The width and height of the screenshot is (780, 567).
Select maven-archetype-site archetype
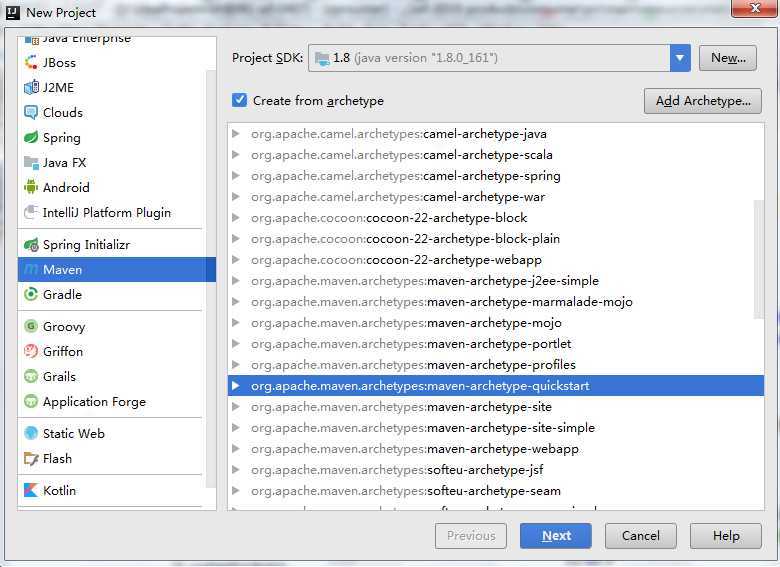tap(496, 407)
